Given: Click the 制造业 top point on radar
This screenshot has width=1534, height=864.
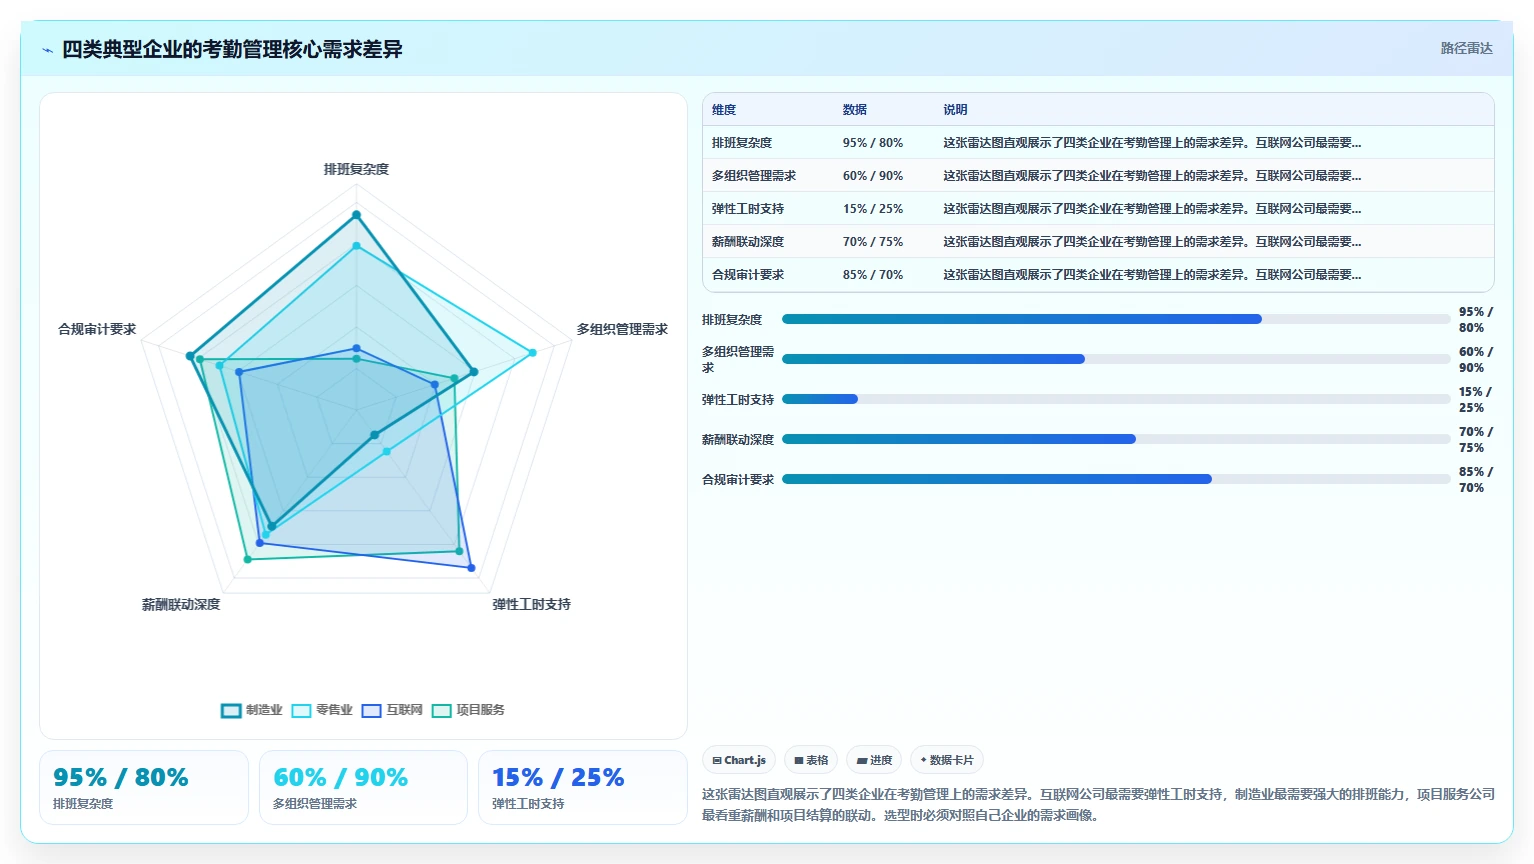Looking at the screenshot, I should 356,215.
